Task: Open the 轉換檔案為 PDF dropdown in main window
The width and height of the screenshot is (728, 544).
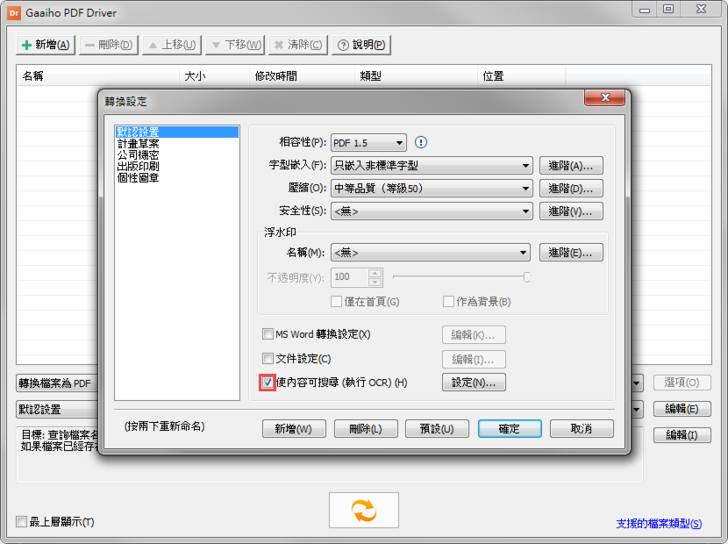Action: pos(636,383)
